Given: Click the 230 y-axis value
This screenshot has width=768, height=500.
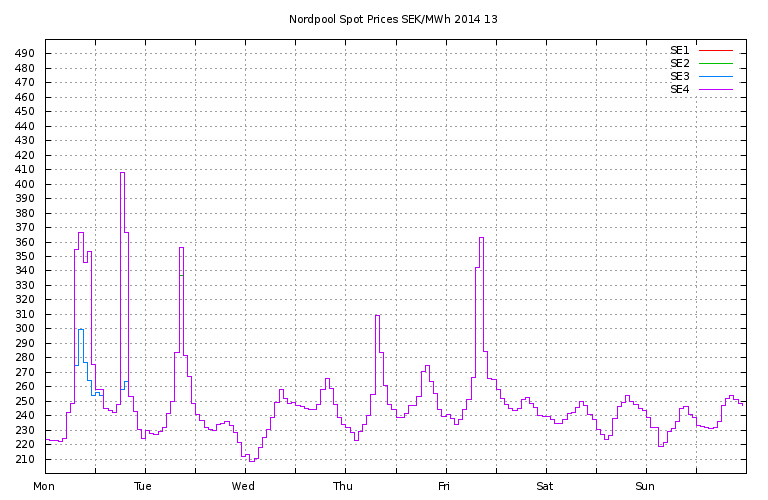Looking at the screenshot, I should tap(24, 430).
